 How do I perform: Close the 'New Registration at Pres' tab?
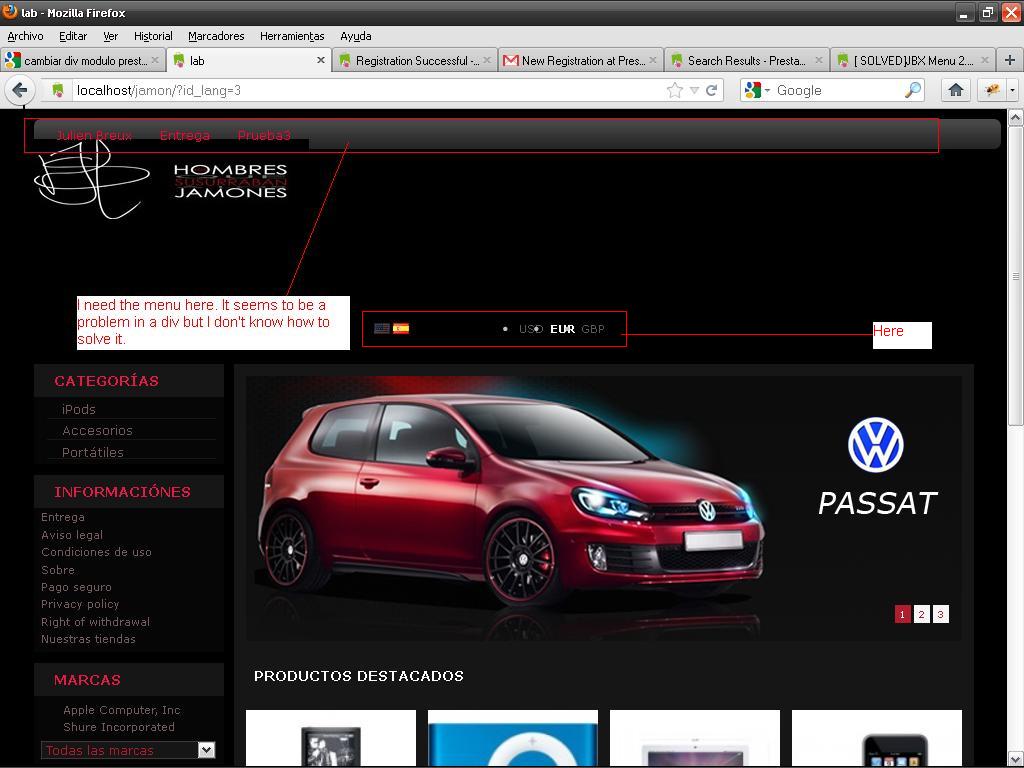[652, 60]
